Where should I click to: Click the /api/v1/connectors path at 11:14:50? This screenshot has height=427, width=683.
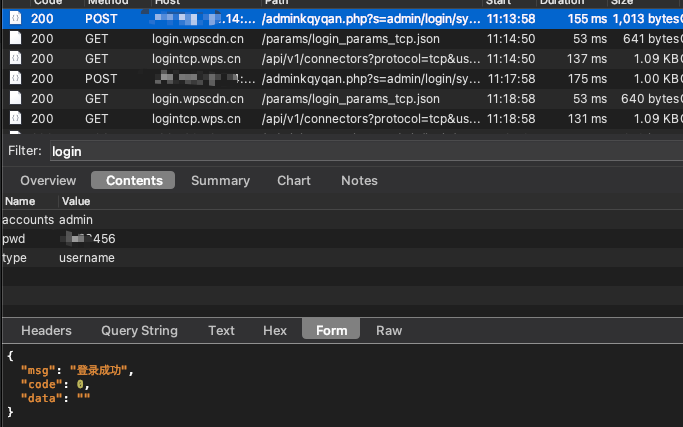[x=371, y=59]
